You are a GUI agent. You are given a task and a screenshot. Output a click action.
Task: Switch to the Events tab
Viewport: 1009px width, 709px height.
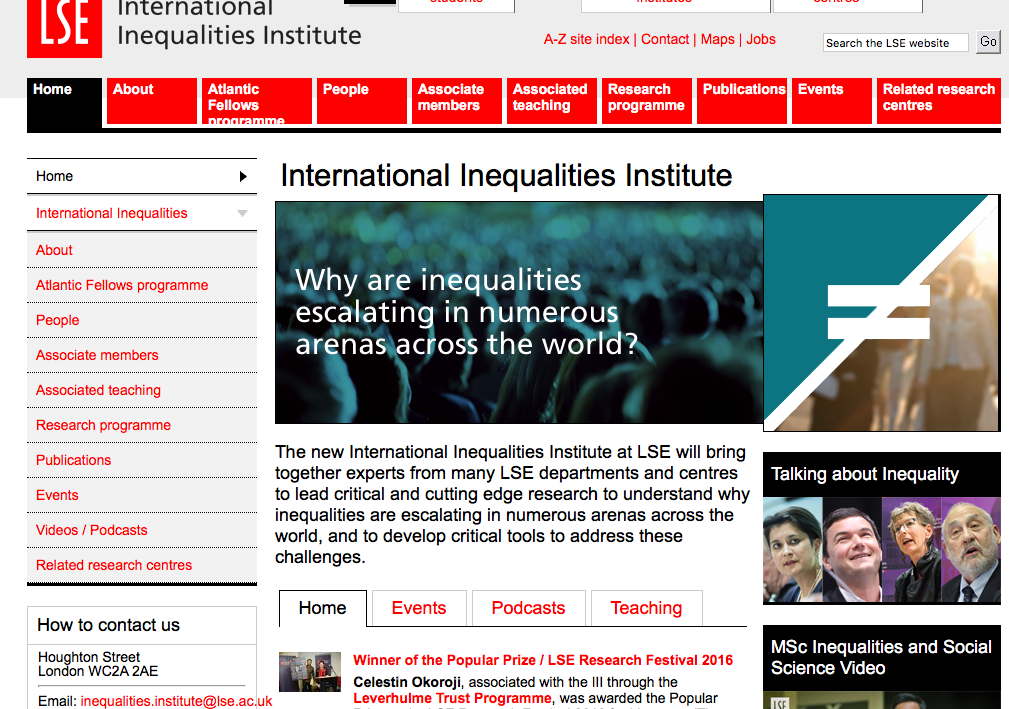point(418,608)
